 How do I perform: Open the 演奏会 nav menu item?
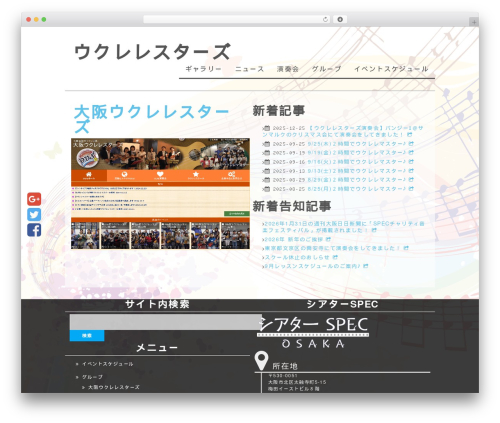coord(288,69)
